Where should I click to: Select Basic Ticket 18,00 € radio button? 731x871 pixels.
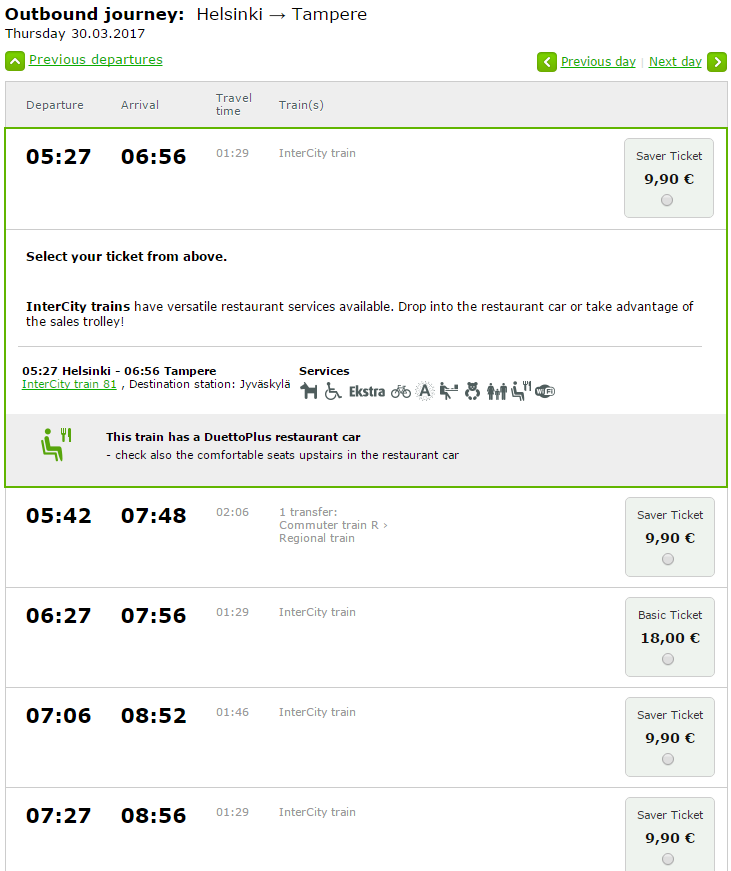pos(668,659)
